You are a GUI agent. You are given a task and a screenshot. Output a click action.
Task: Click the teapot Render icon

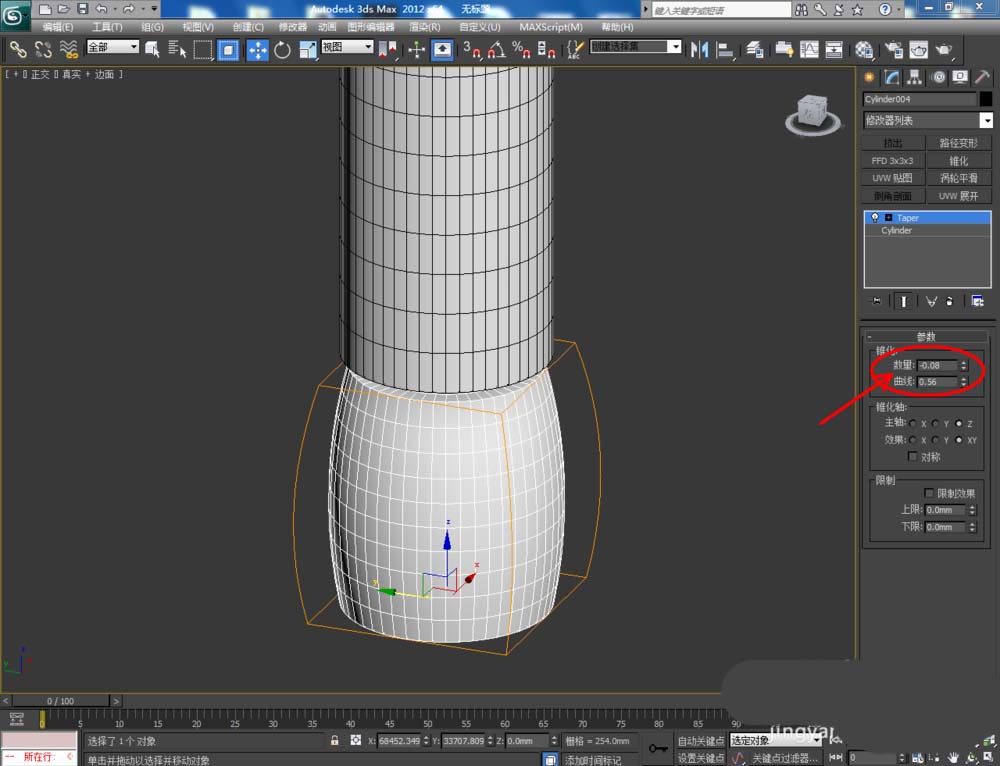click(x=942, y=49)
